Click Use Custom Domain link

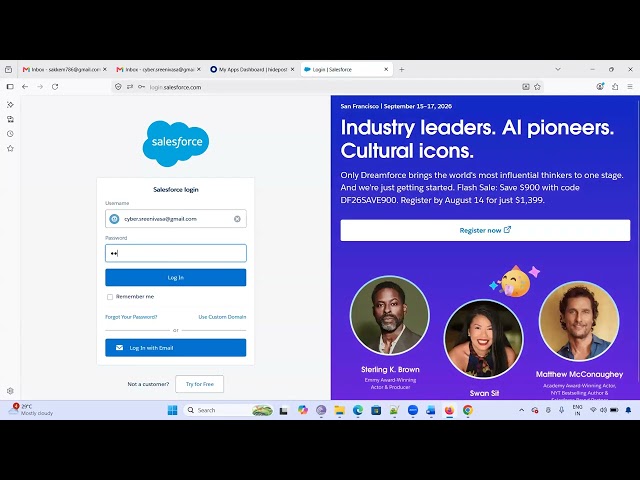[x=222, y=317]
